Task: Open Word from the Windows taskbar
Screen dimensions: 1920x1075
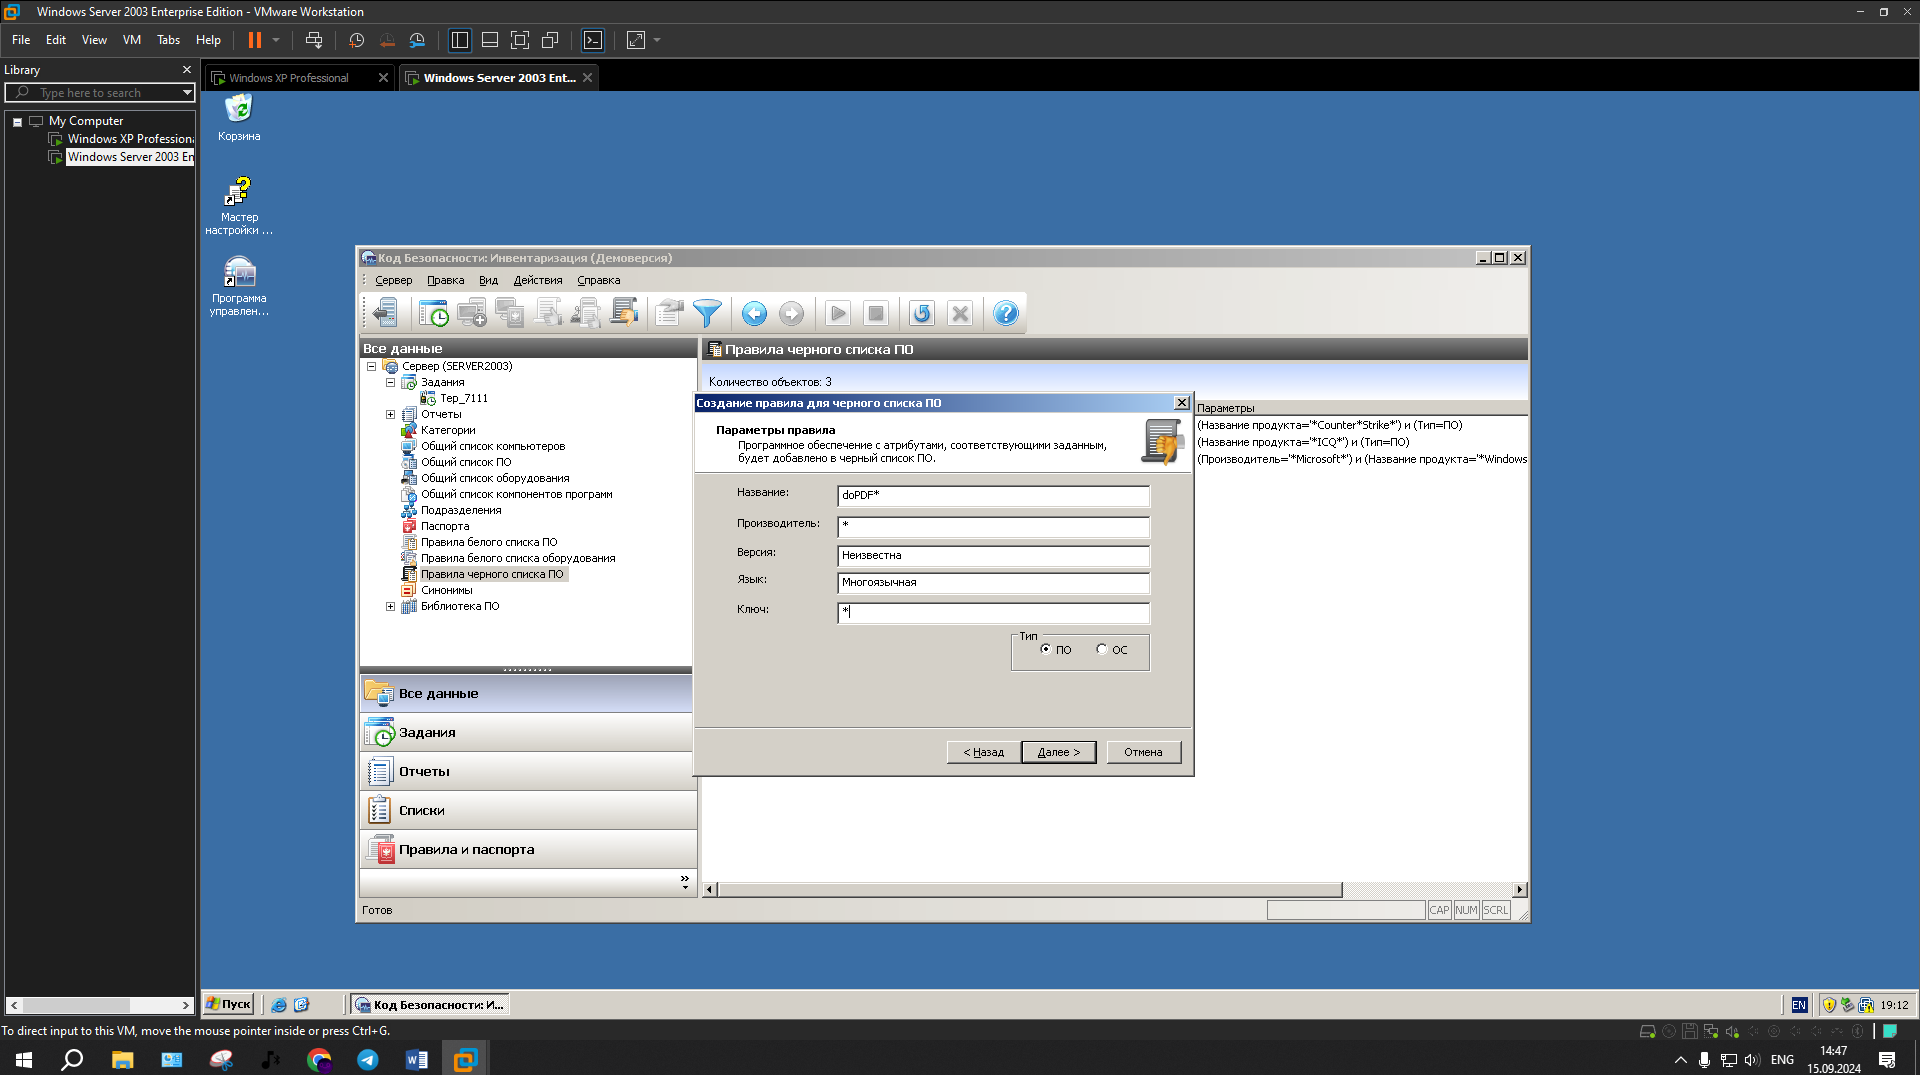Action: pyautogui.click(x=417, y=1060)
